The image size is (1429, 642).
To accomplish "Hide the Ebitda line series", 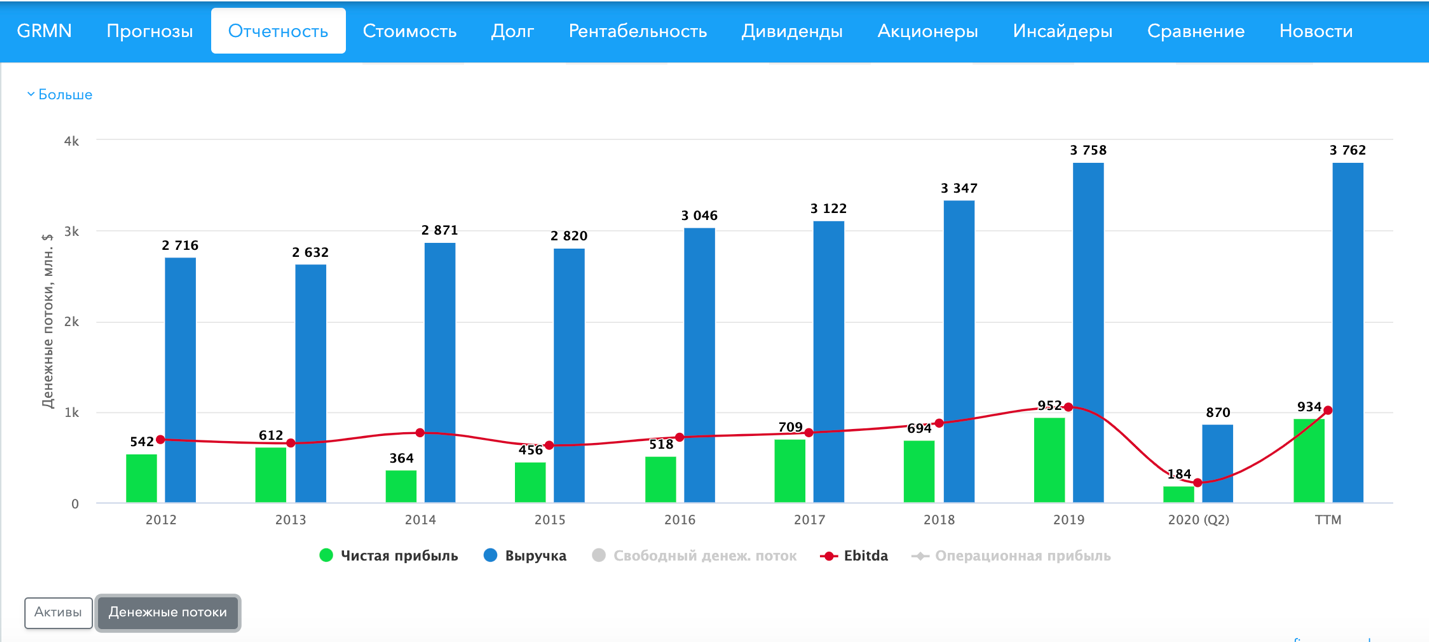I will 854,556.
